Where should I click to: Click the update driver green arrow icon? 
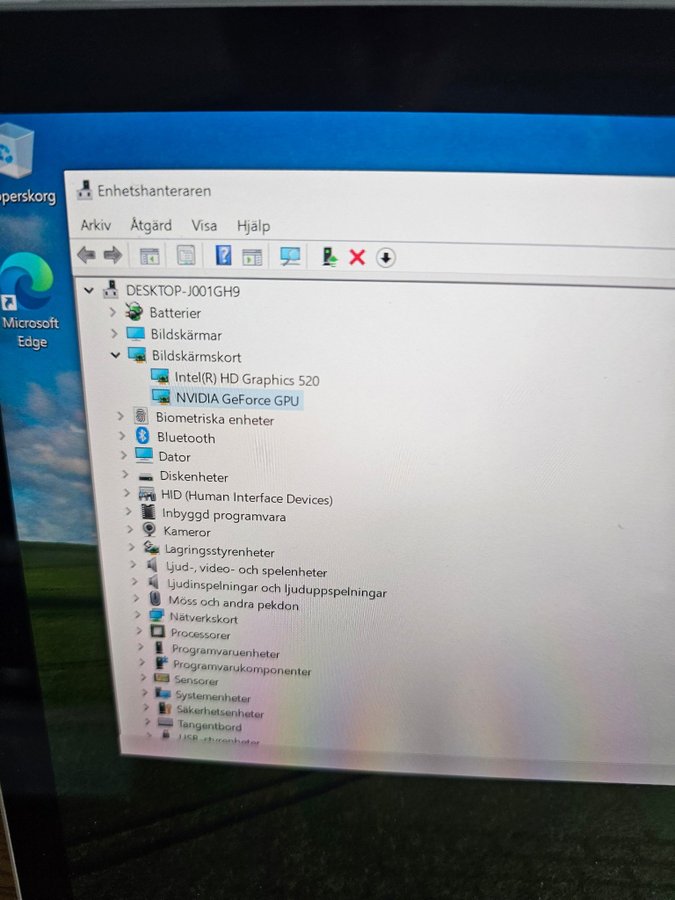pyautogui.click(x=330, y=257)
